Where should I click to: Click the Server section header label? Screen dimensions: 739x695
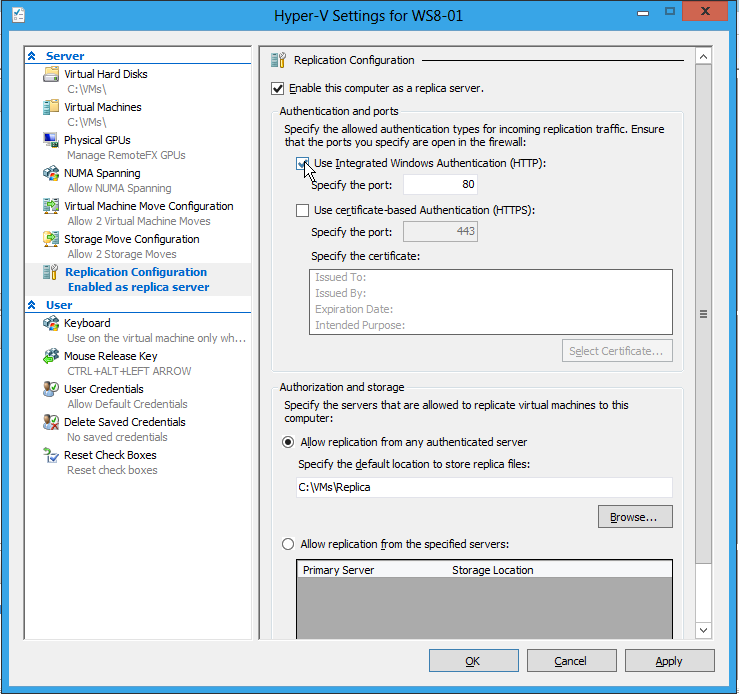click(65, 56)
